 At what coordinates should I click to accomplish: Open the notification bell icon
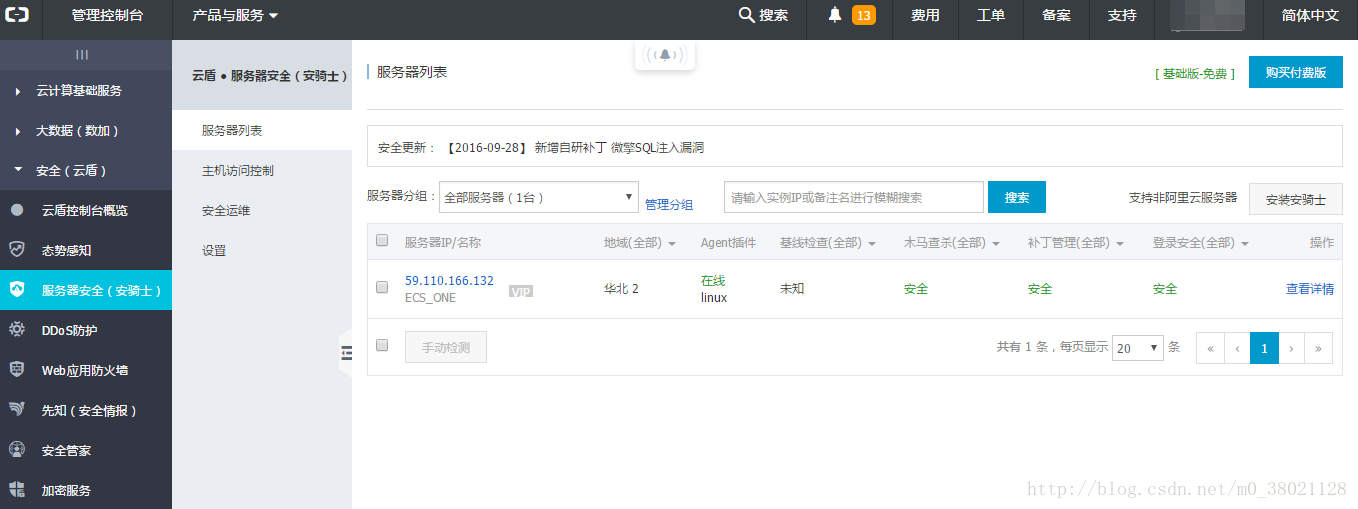[835, 15]
